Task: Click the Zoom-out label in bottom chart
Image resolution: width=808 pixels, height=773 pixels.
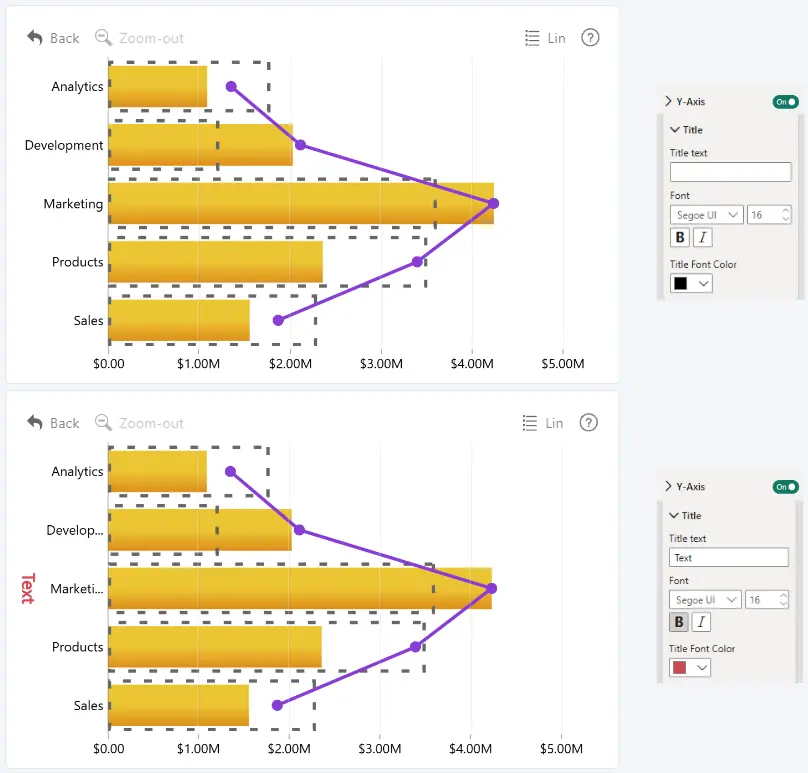Action: pos(151,423)
